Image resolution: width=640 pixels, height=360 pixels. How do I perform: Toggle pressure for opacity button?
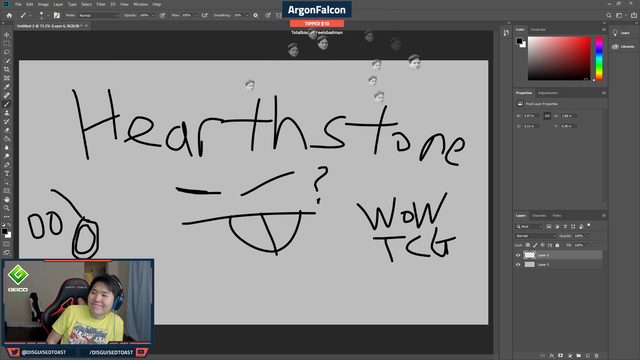[162, 15]
